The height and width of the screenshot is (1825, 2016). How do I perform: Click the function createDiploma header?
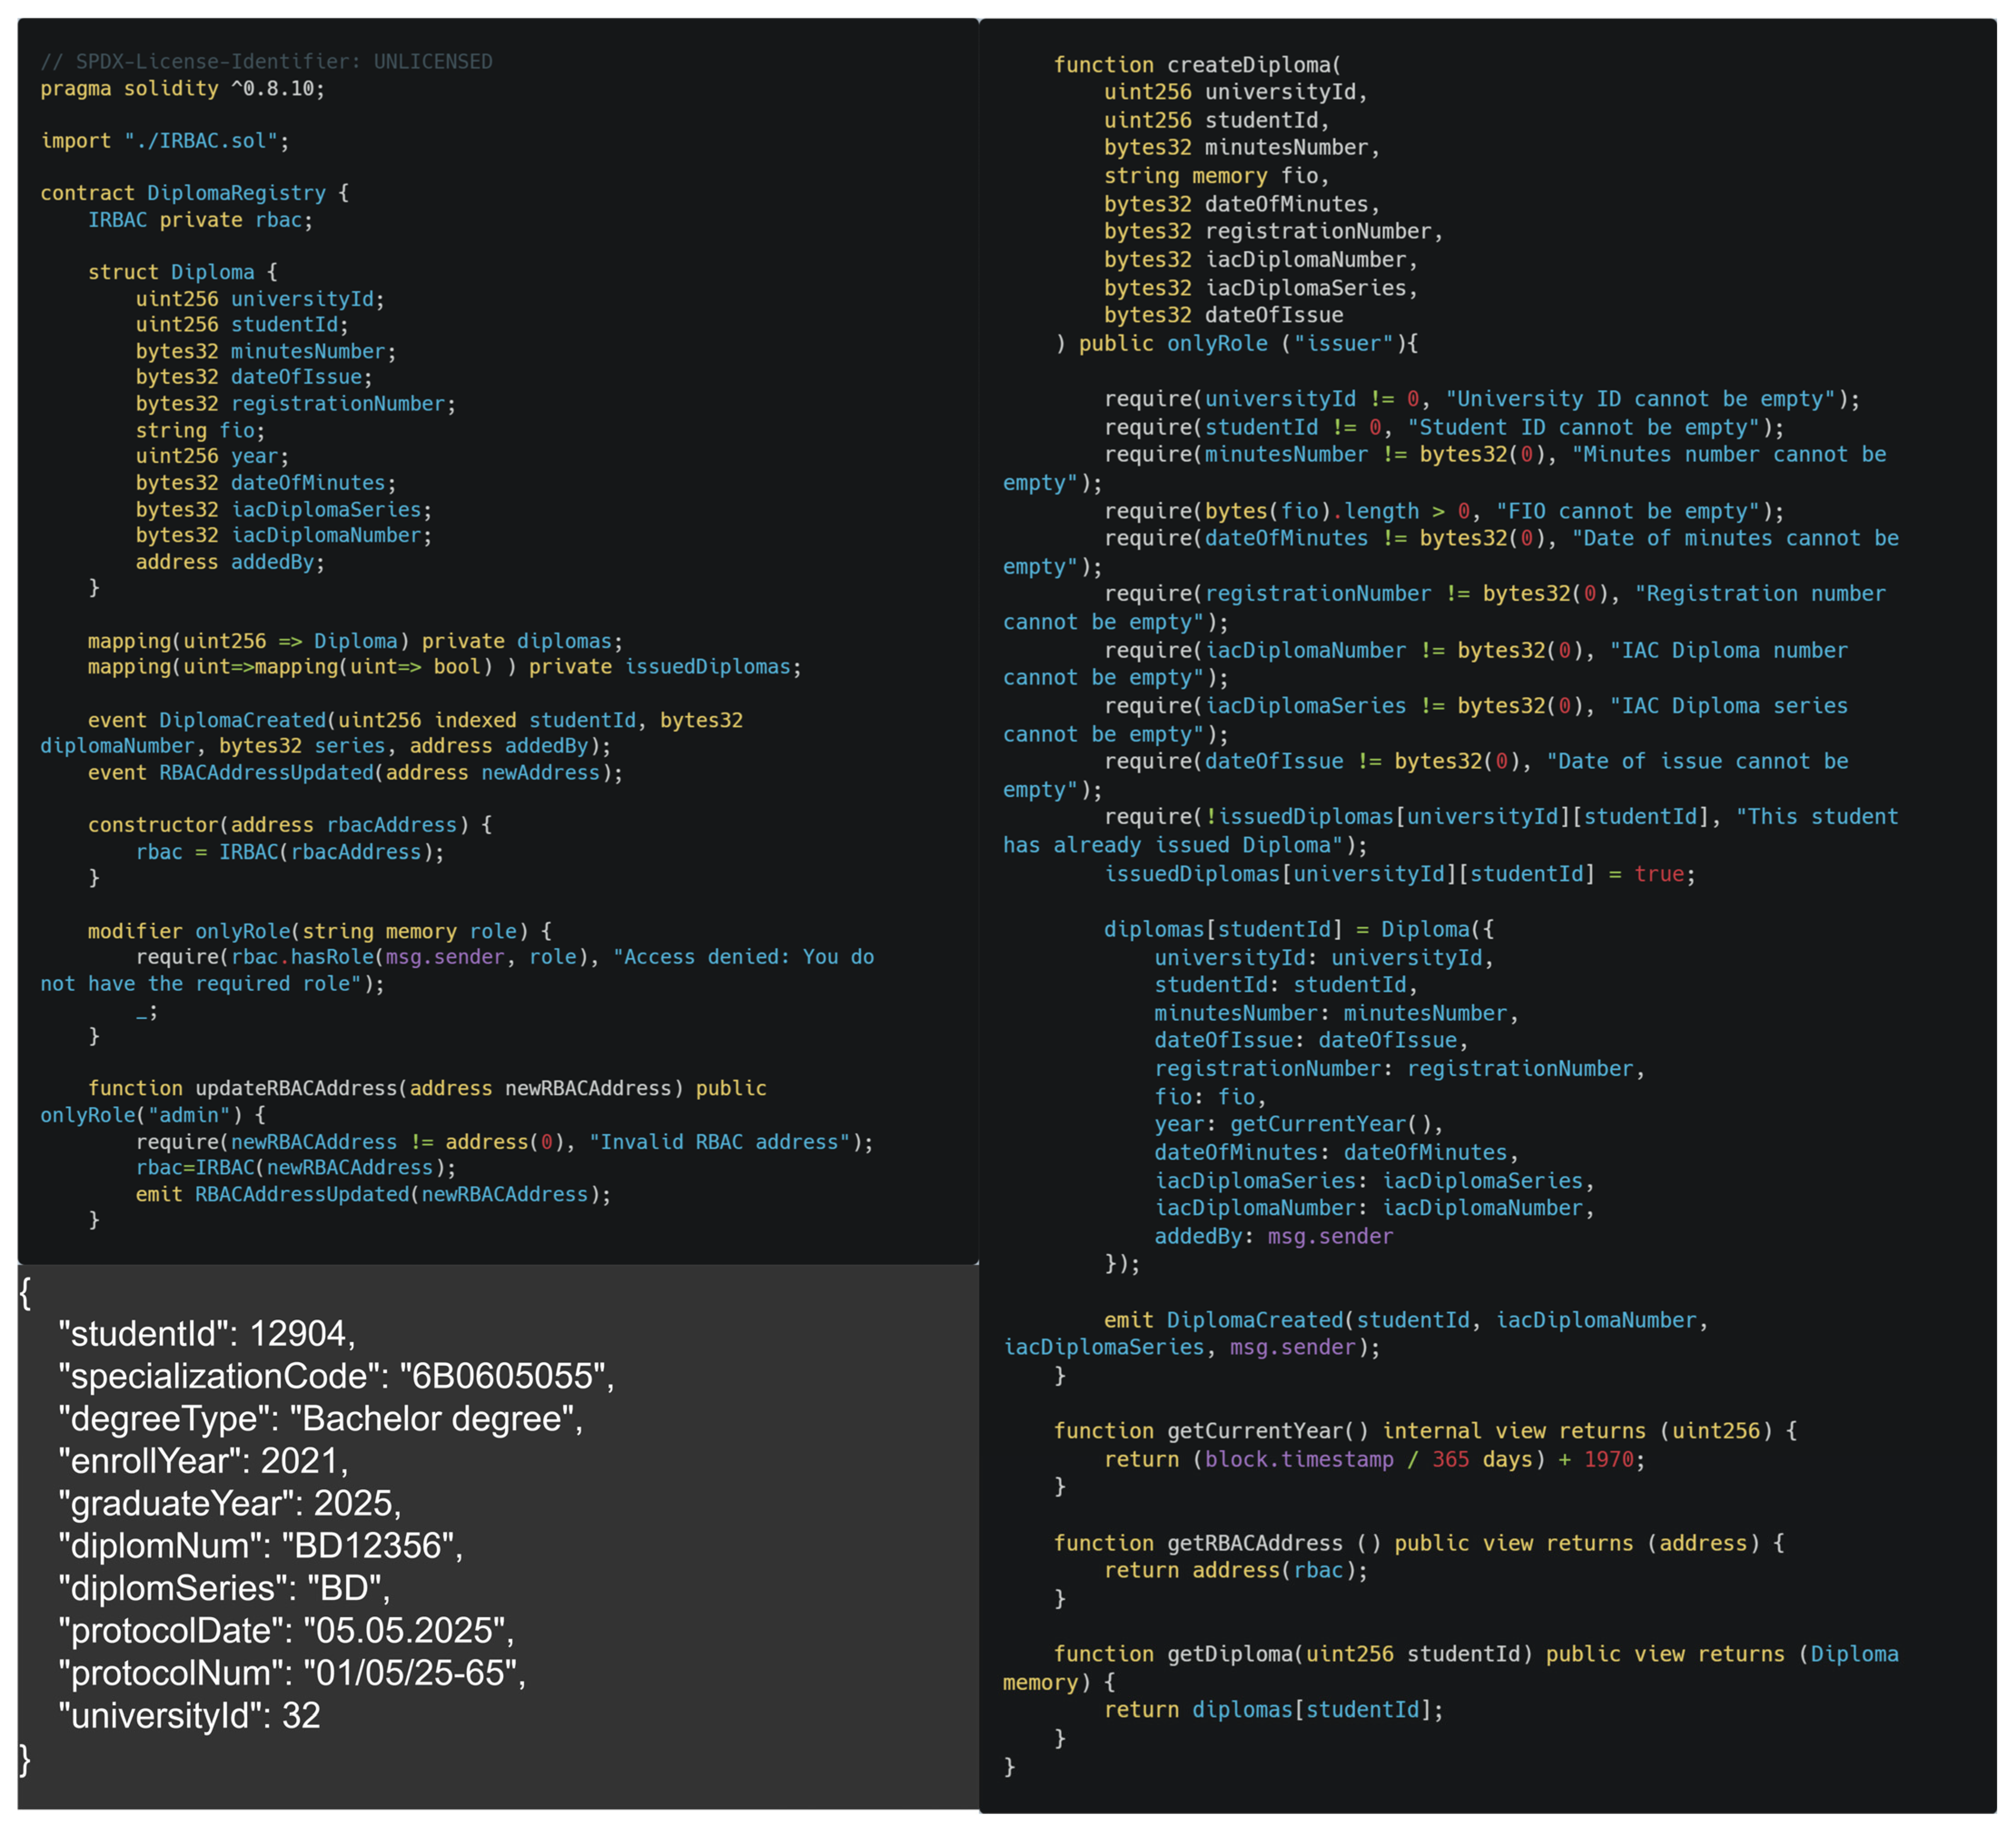(1196, 65)
